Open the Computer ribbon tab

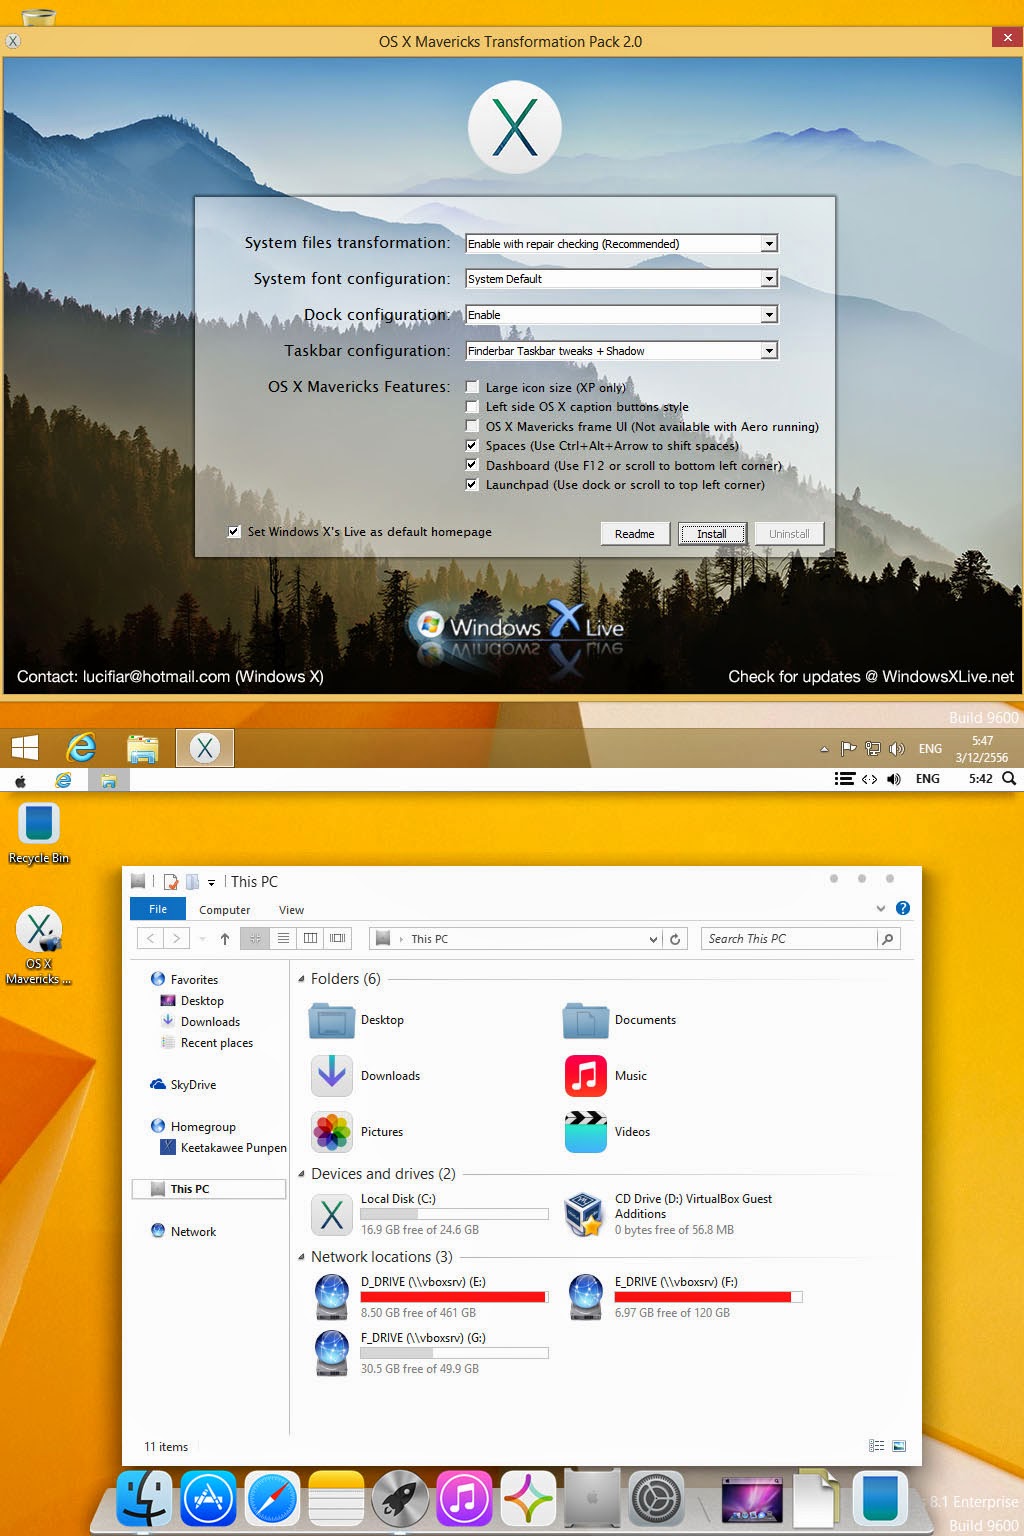point(224,910)
